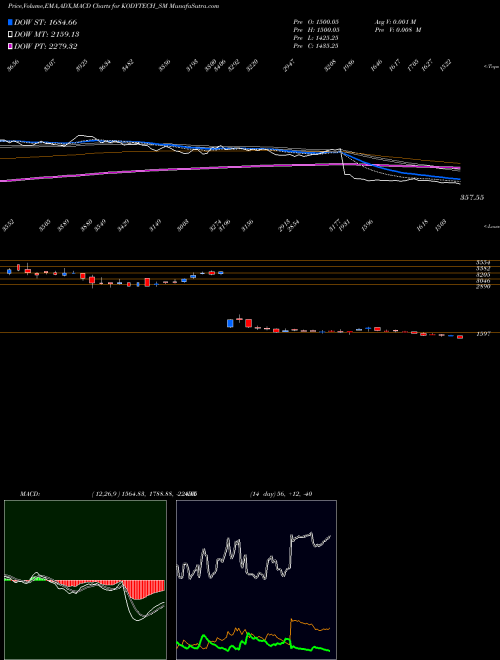Screen dimensions: 500x660
Task: Click the chart title mentioning KODYTECH_SM
Action: click(x=114, y=6)
